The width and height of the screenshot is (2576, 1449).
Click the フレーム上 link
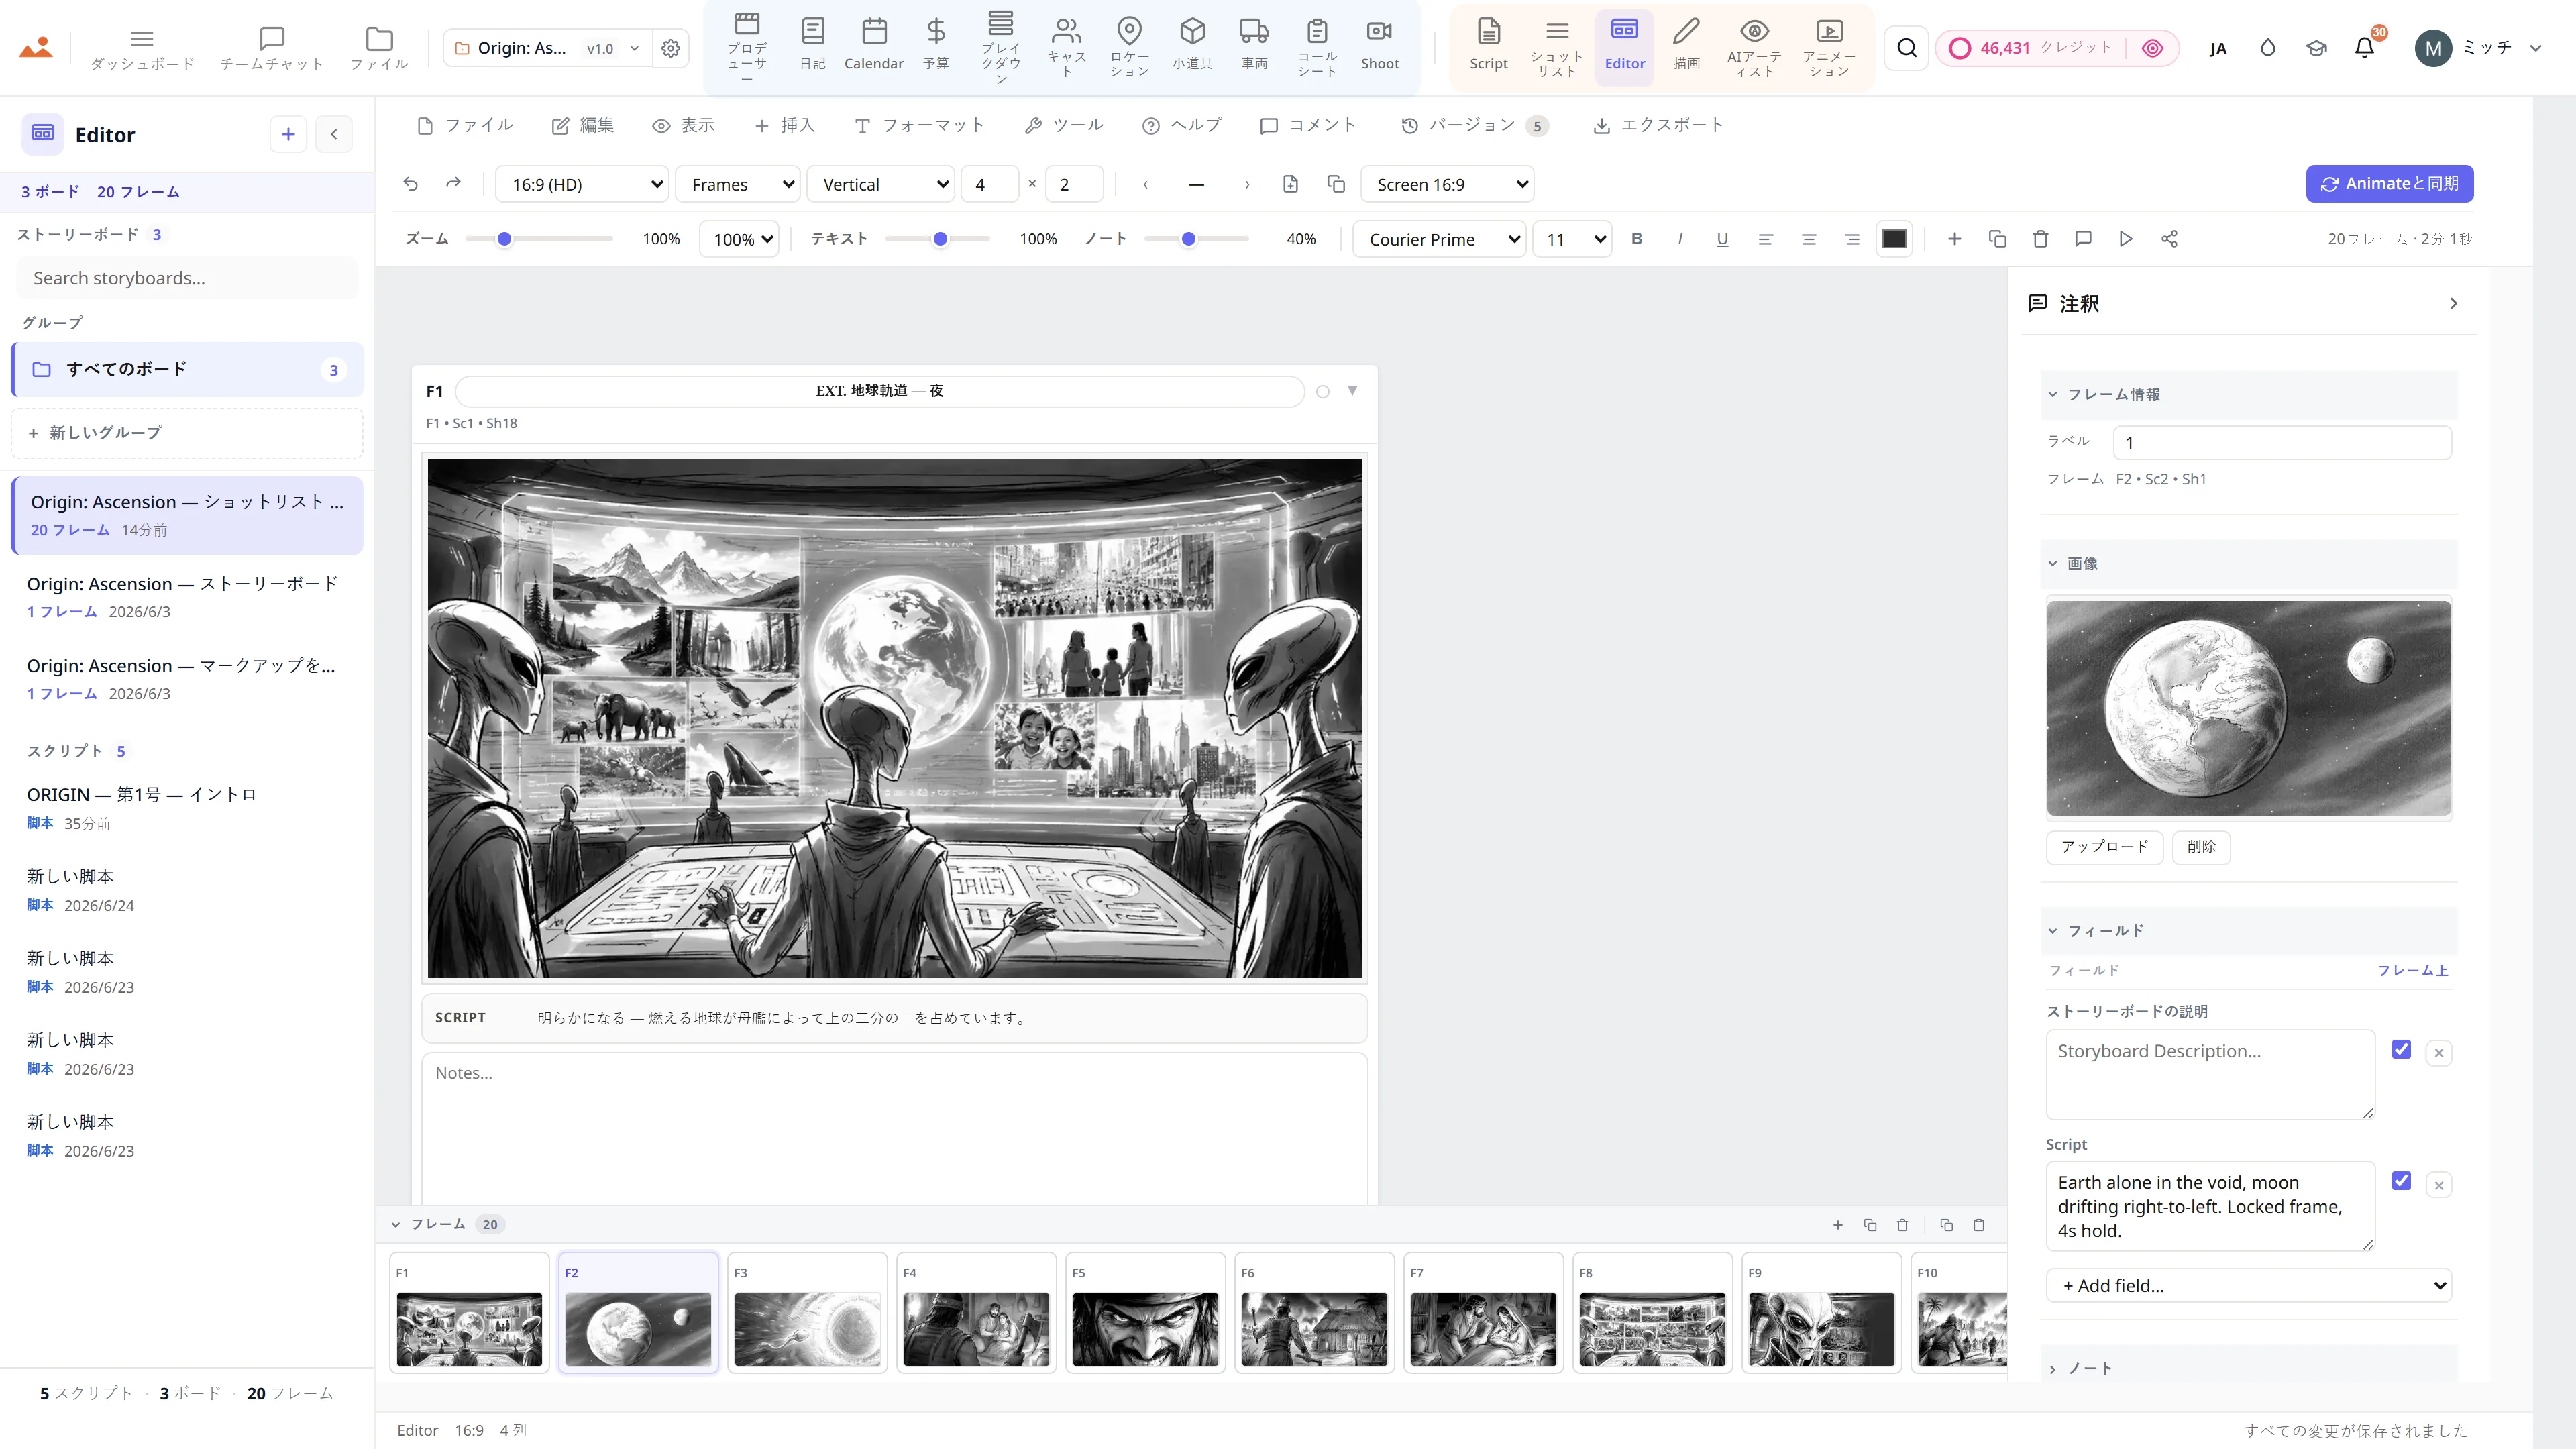click(x=2412, y=970)
